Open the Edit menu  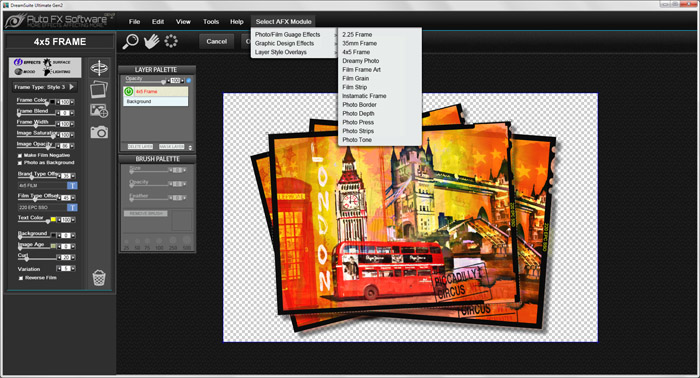[158, 21]
